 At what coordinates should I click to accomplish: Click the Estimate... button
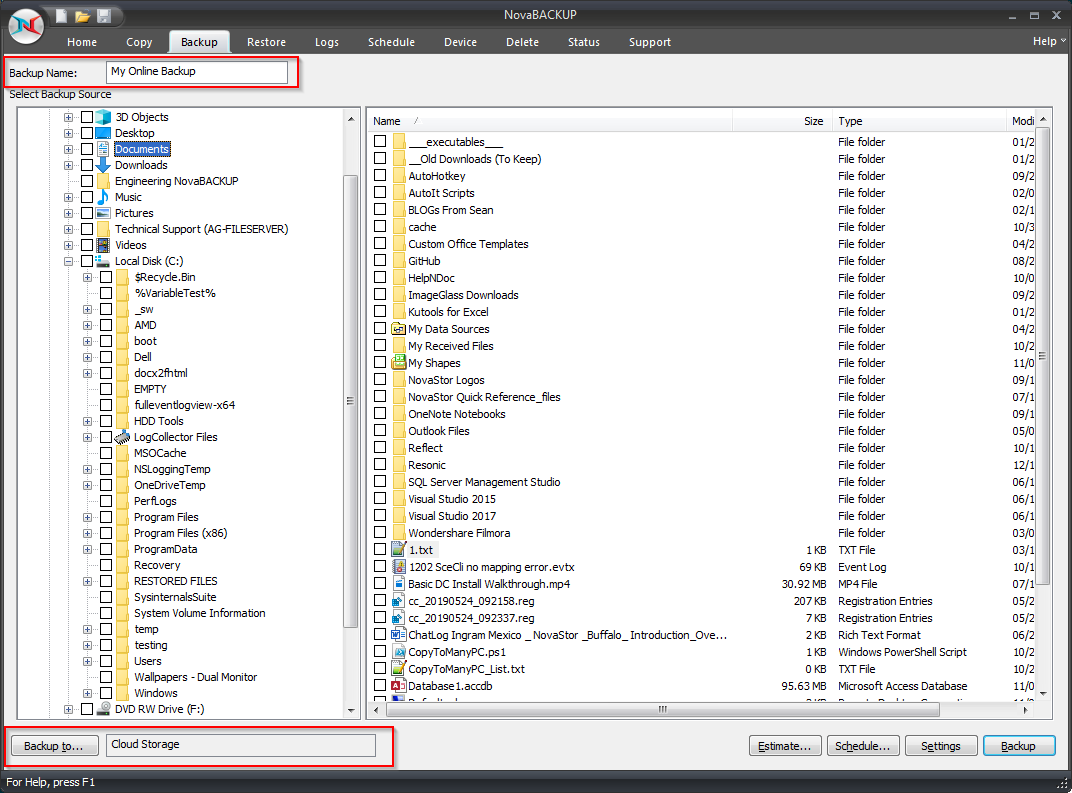pyautogui.click(x=784, y=746)
